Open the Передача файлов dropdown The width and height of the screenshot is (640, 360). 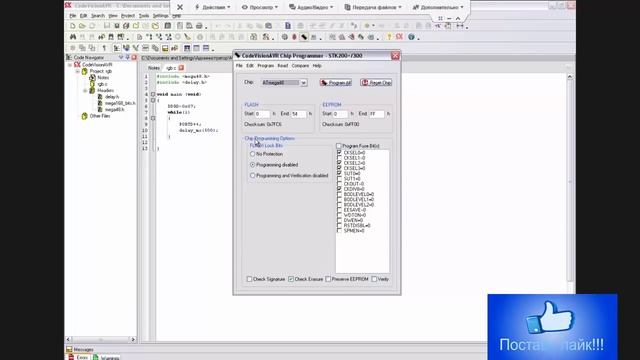point(373,7)
